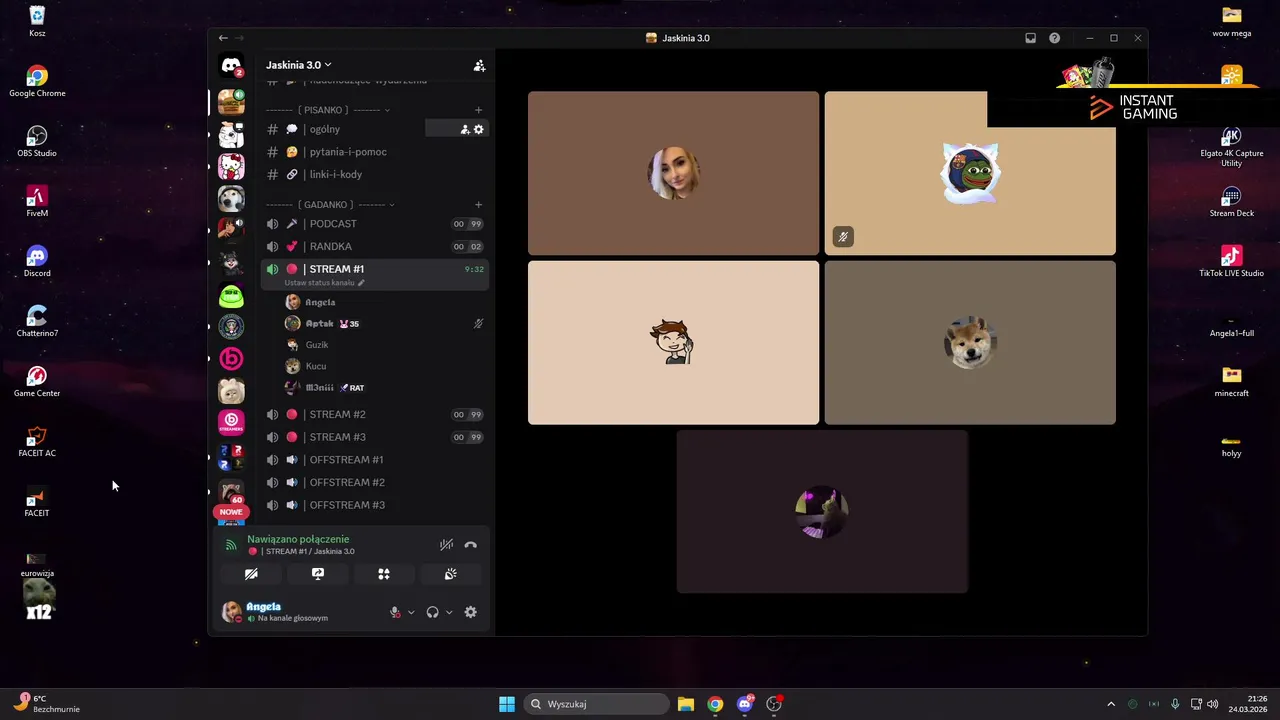1280x720 pixels.
Task: Launch an activity button
Action: [x=384, y=574]
